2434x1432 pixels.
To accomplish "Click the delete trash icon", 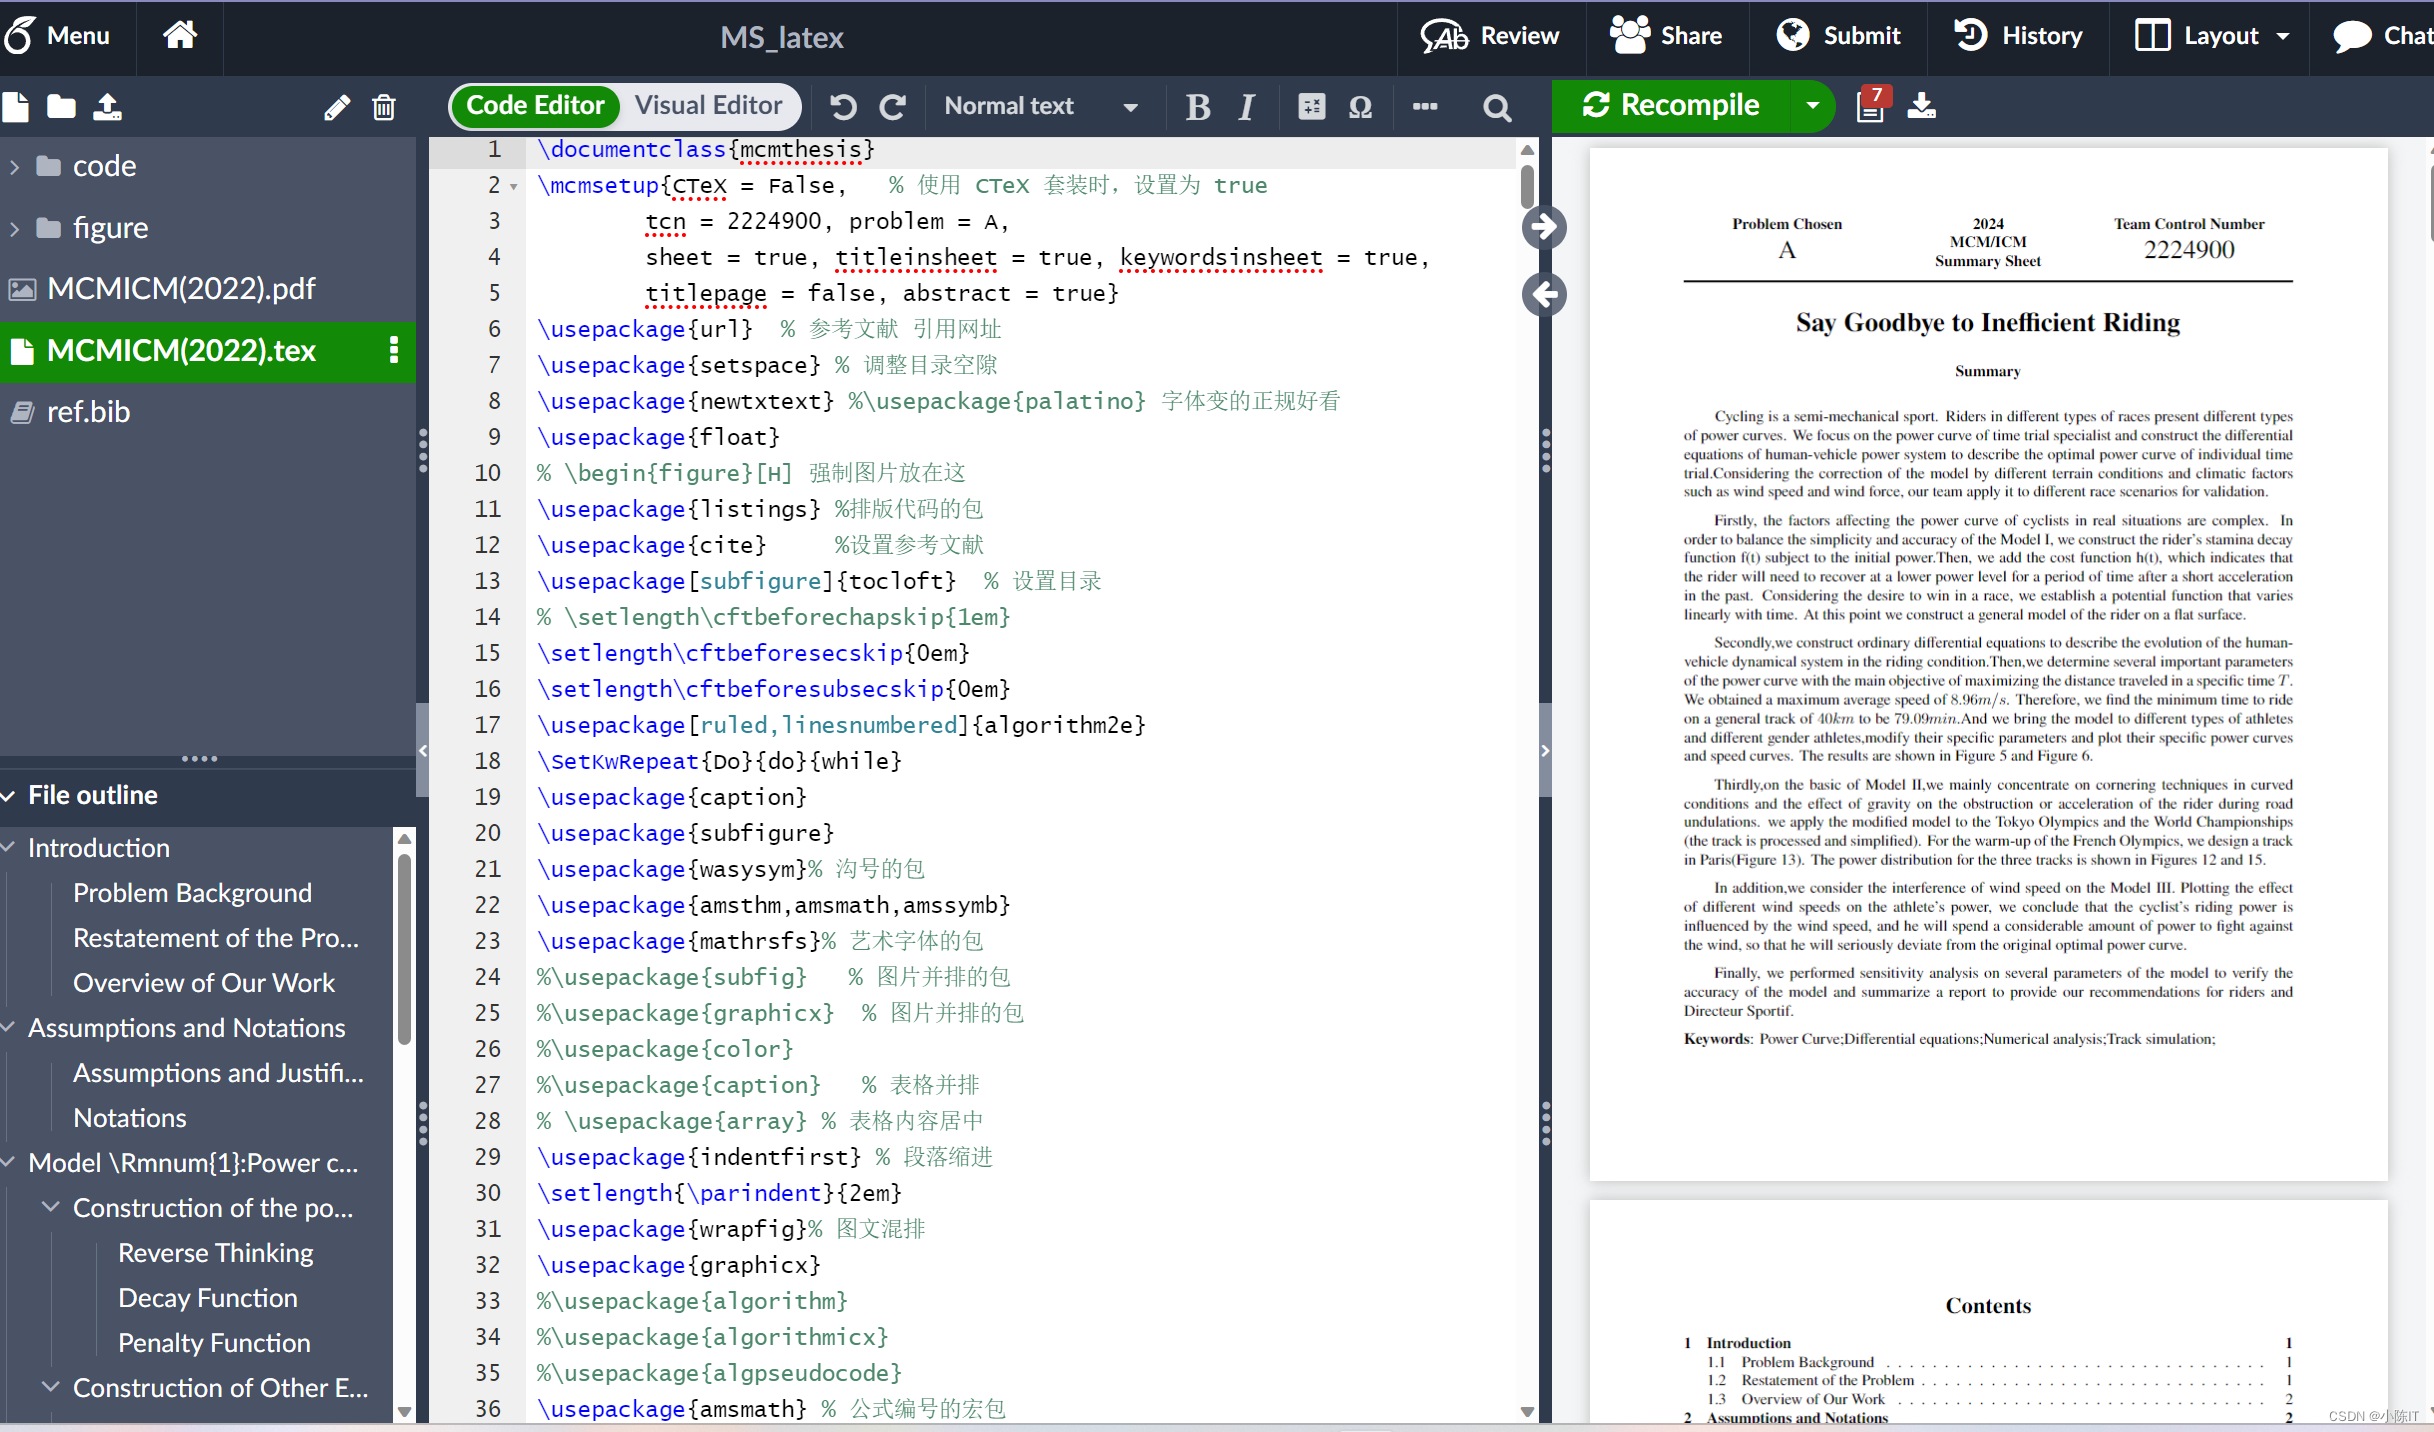I will (x=384, y=107).
